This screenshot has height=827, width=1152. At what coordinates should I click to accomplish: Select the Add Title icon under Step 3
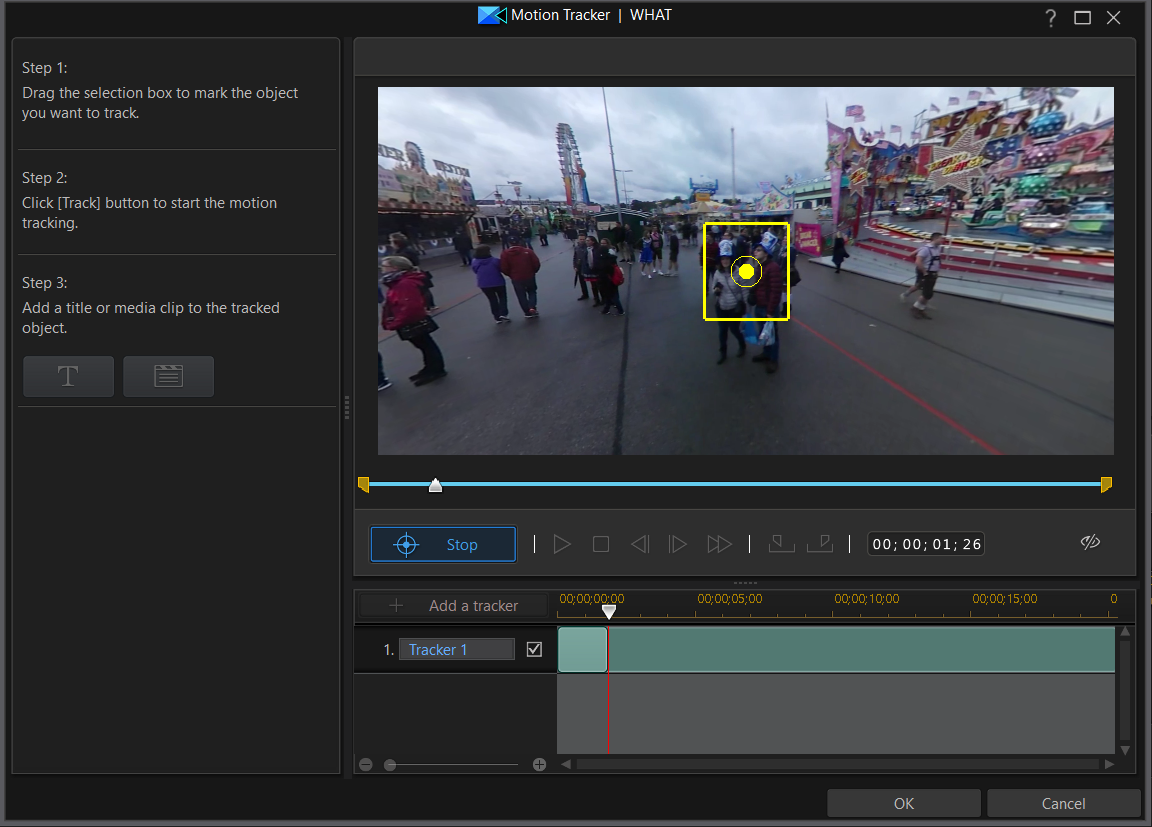click(x=68, y=376)
